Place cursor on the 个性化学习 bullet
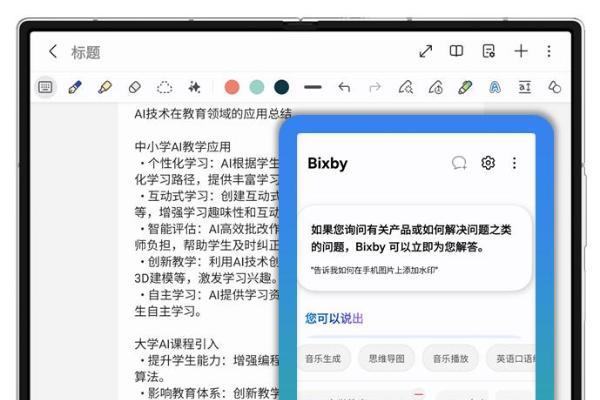 209,163
